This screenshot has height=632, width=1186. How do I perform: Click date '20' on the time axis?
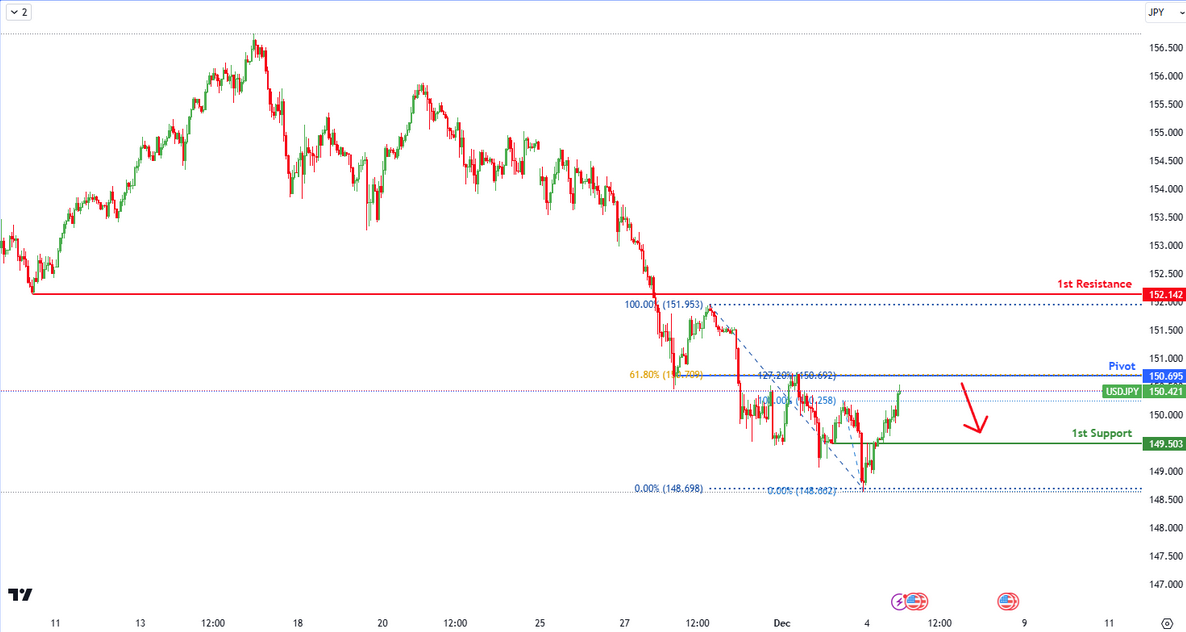(383, 624)
